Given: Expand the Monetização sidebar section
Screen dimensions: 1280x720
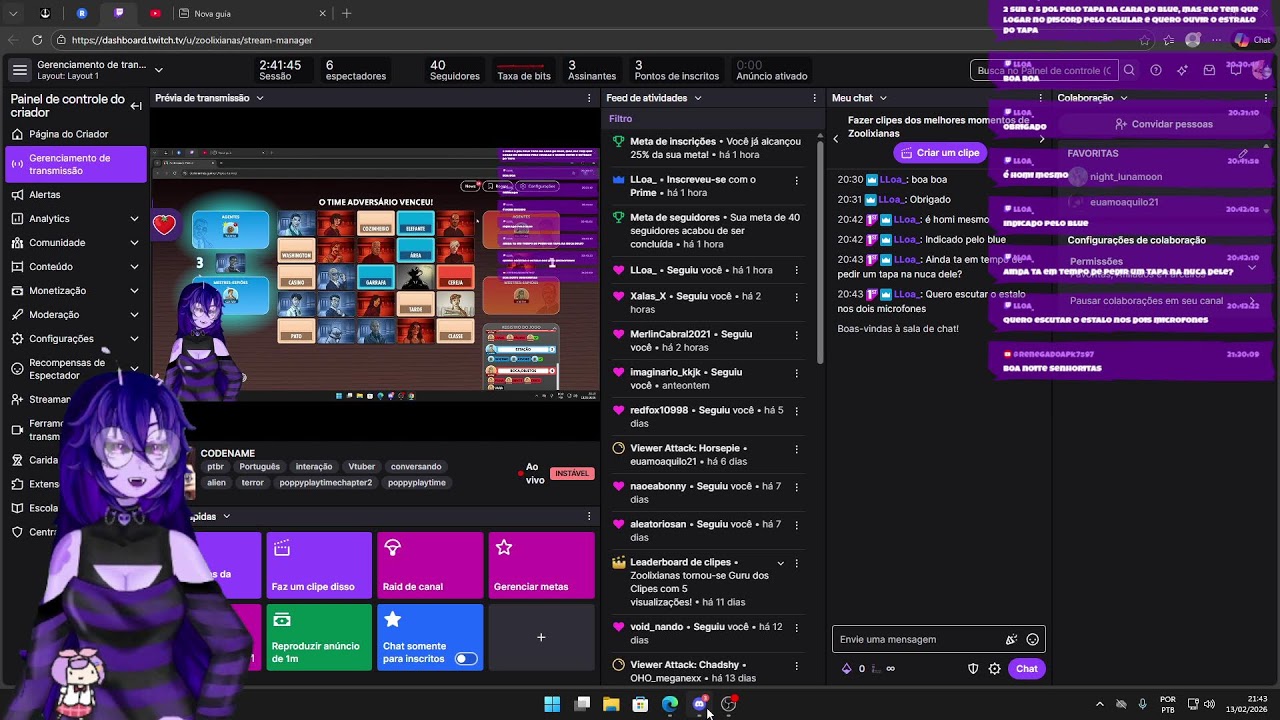Looking at the screenshot, I should click(x=134, y=291).
